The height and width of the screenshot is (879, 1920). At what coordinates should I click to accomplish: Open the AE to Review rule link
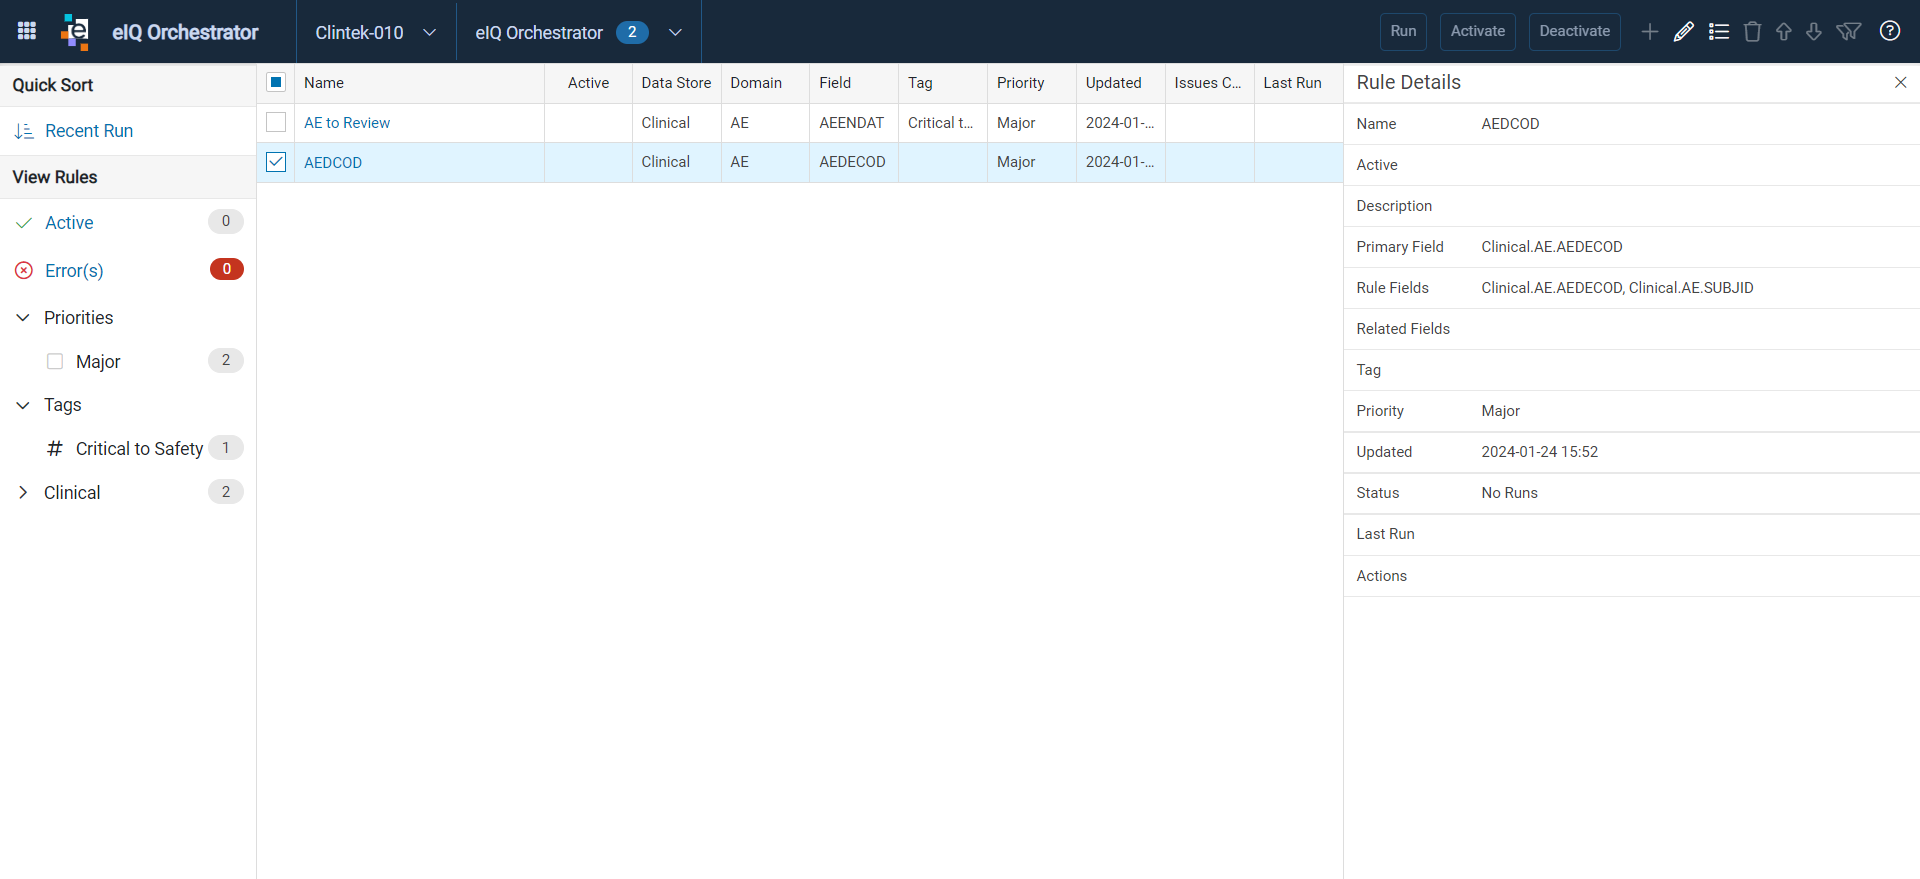[347, 123]
